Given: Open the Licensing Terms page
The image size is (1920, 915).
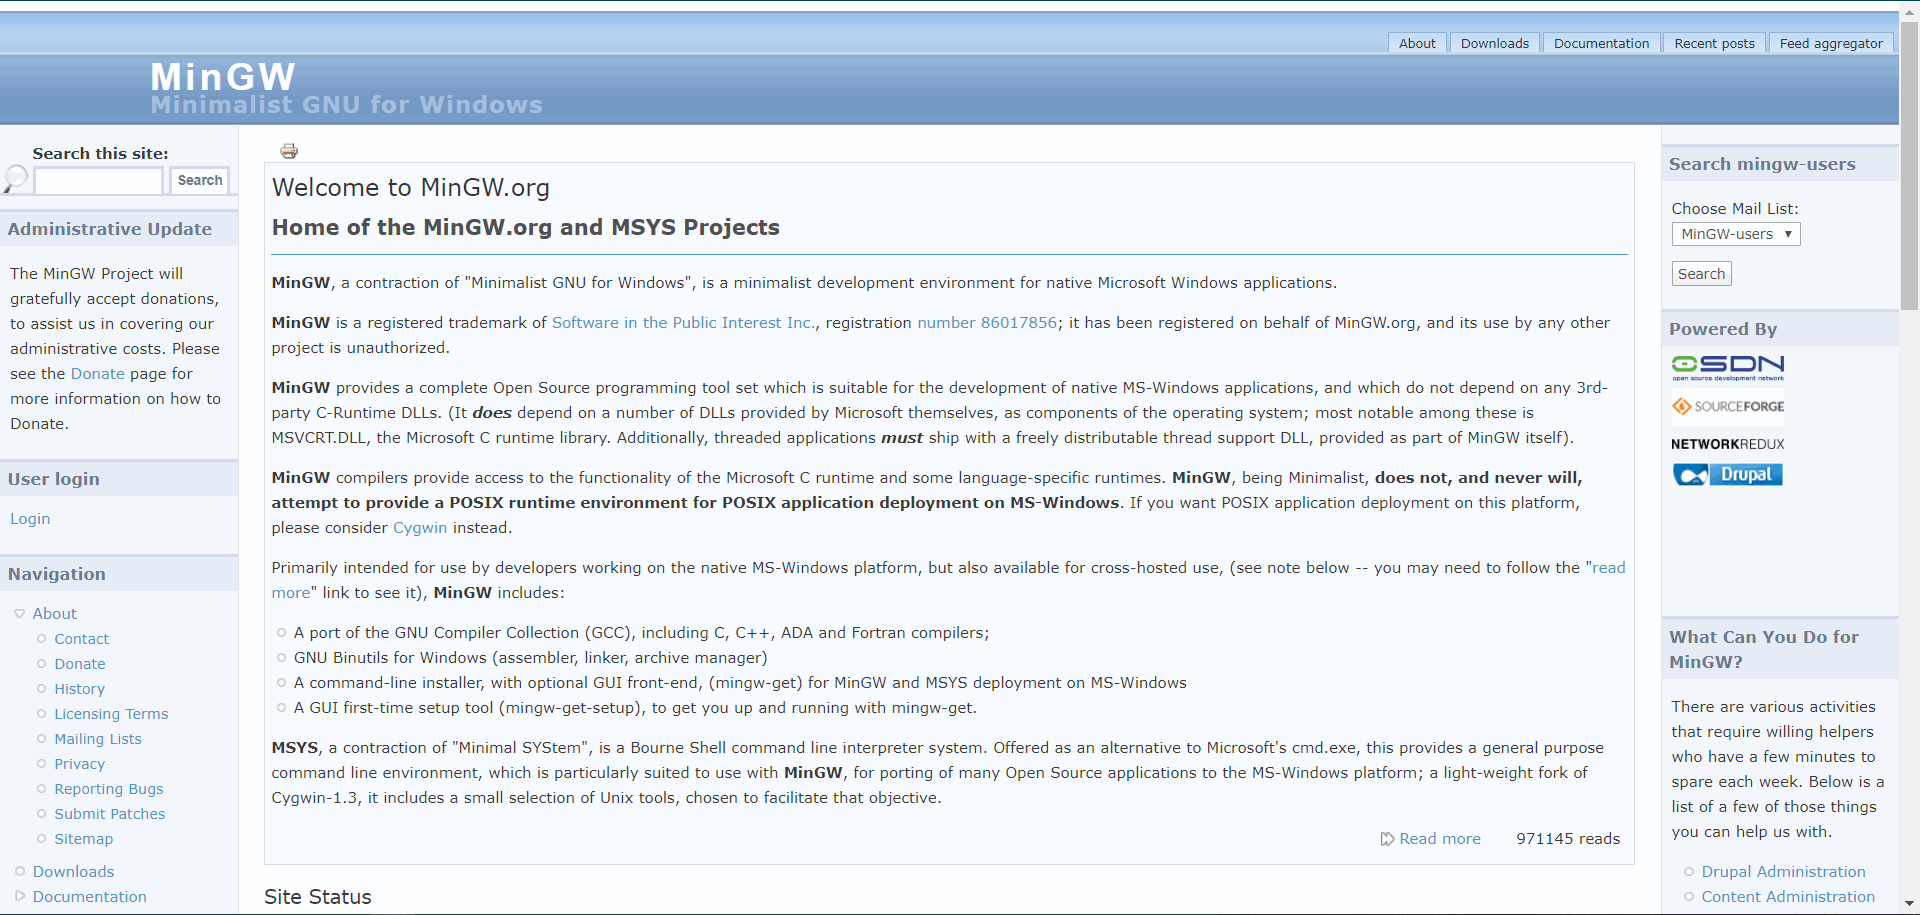Looking at the screenshot, I should (x=111, y=713).
